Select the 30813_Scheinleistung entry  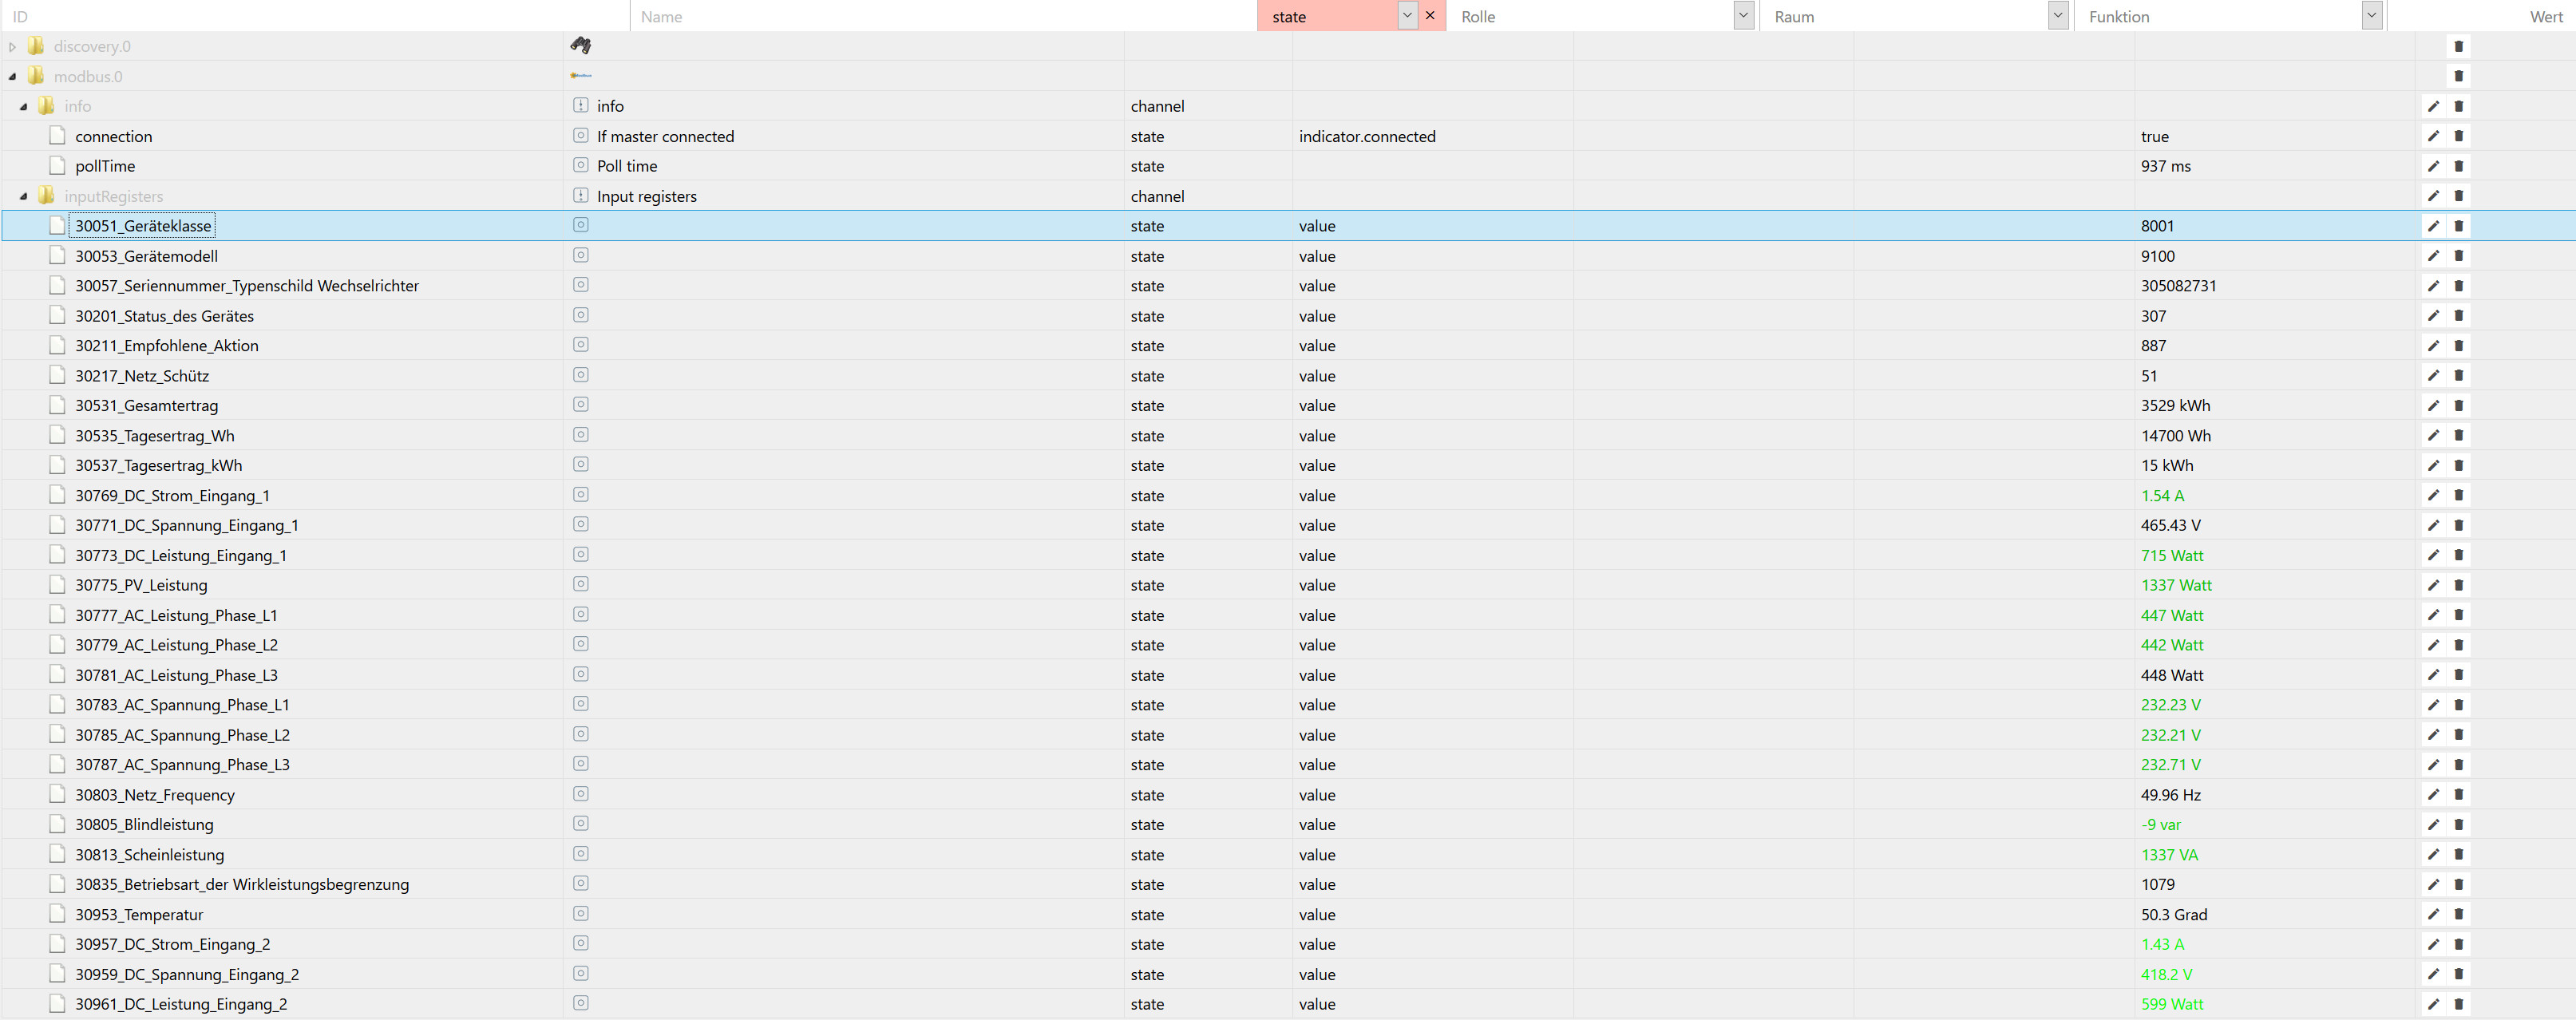click(x=150, y=854)
